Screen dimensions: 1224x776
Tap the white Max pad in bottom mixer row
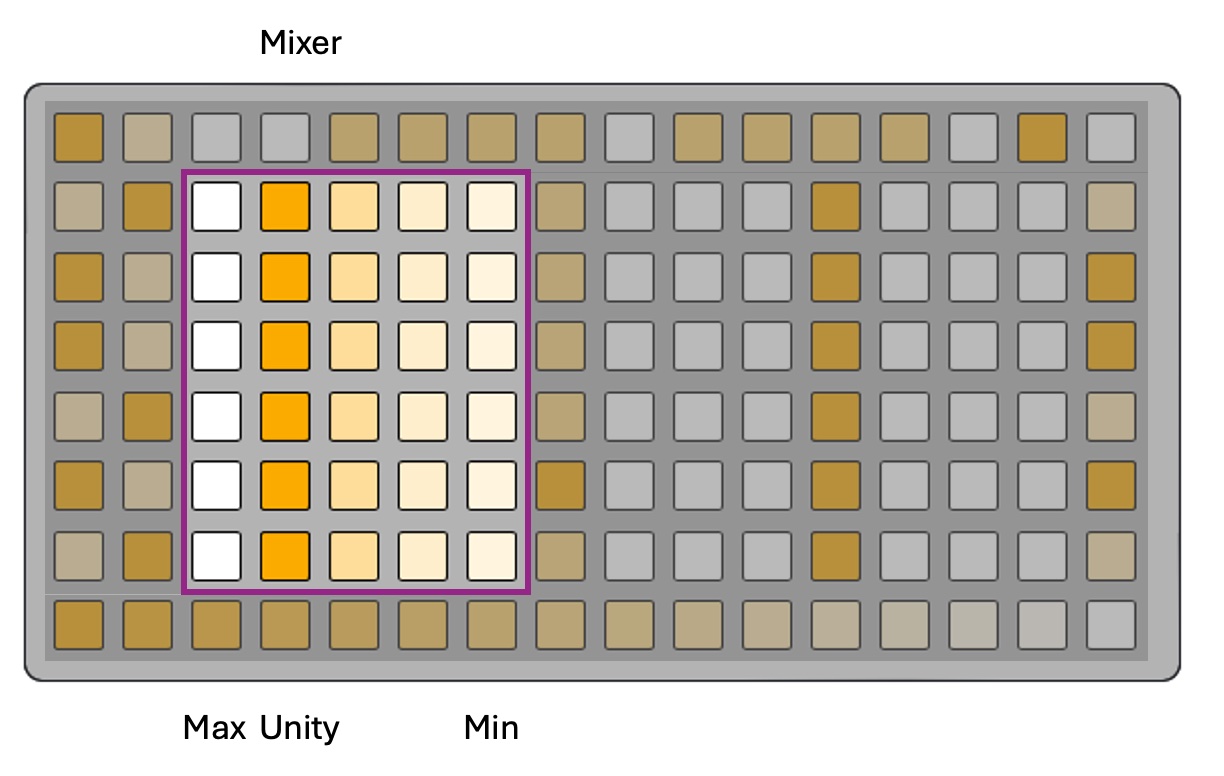[x=217, y=556]
